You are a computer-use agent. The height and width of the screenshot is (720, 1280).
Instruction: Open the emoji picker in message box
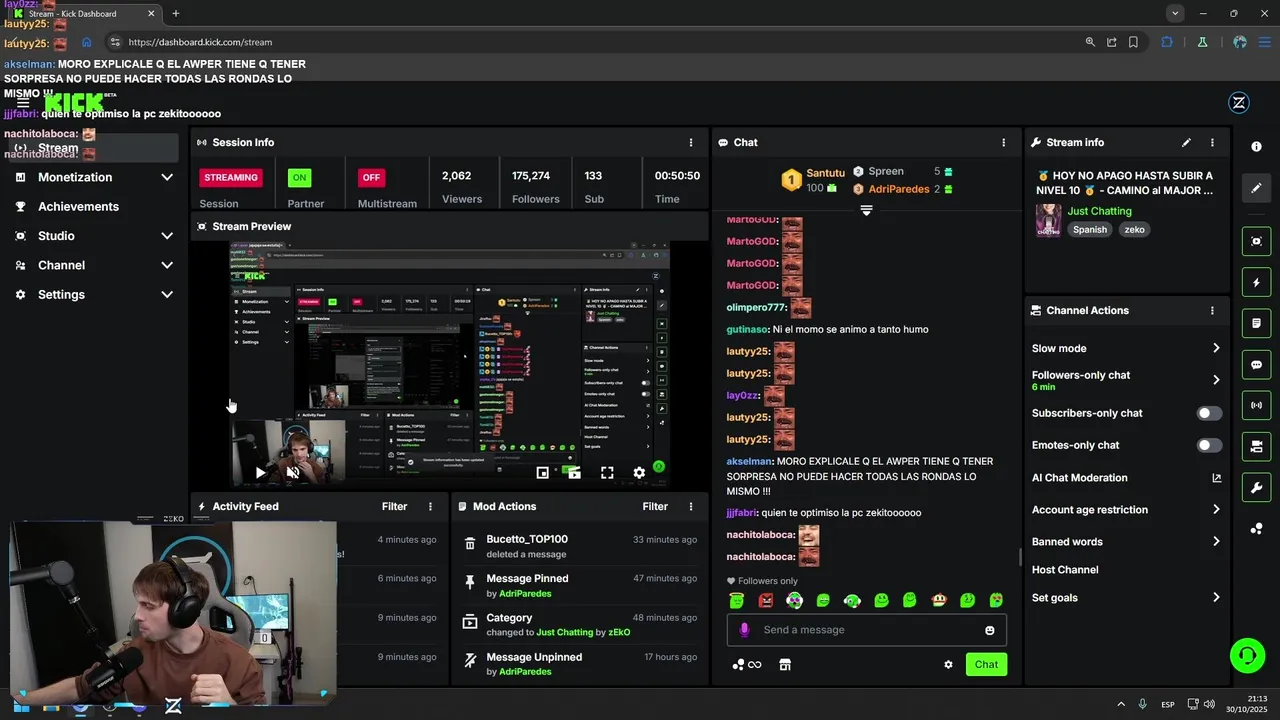pyautogui.click(x=990, y=630)
